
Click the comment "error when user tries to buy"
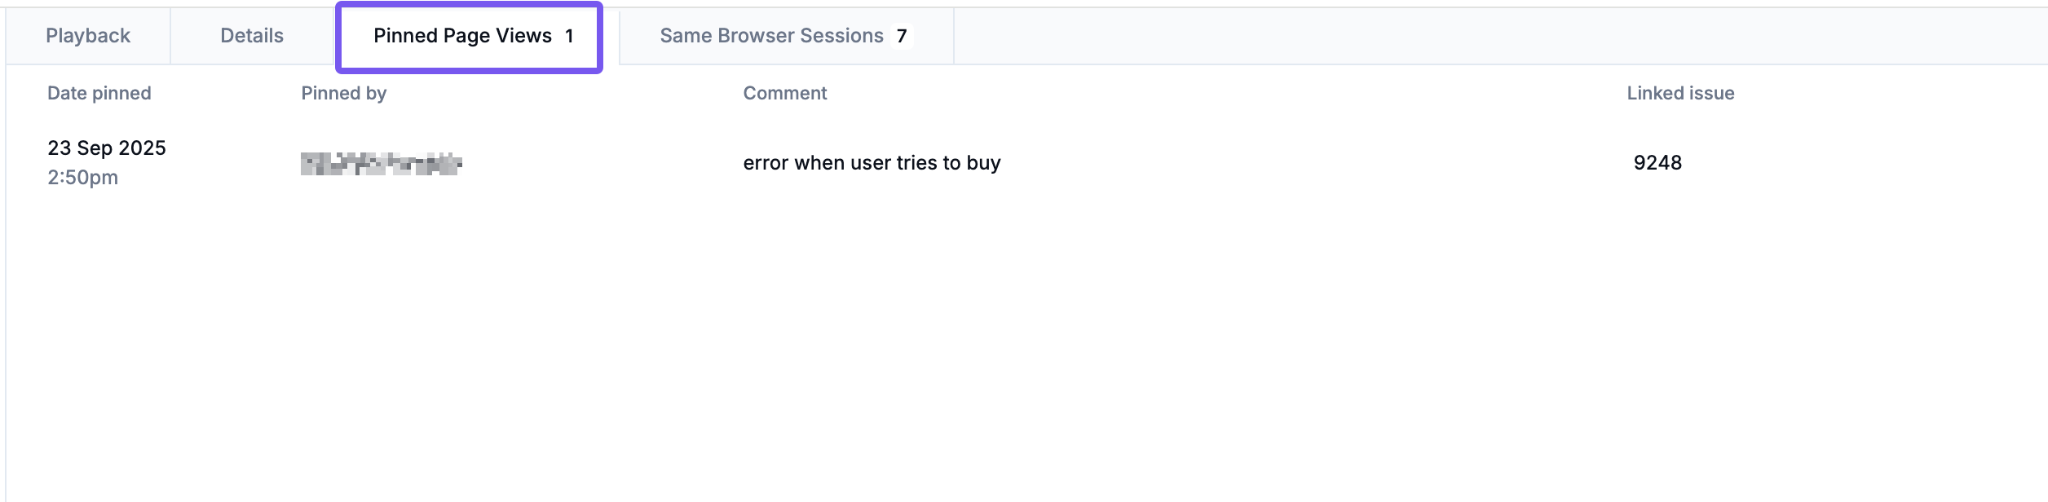click(x=871, y=163)
